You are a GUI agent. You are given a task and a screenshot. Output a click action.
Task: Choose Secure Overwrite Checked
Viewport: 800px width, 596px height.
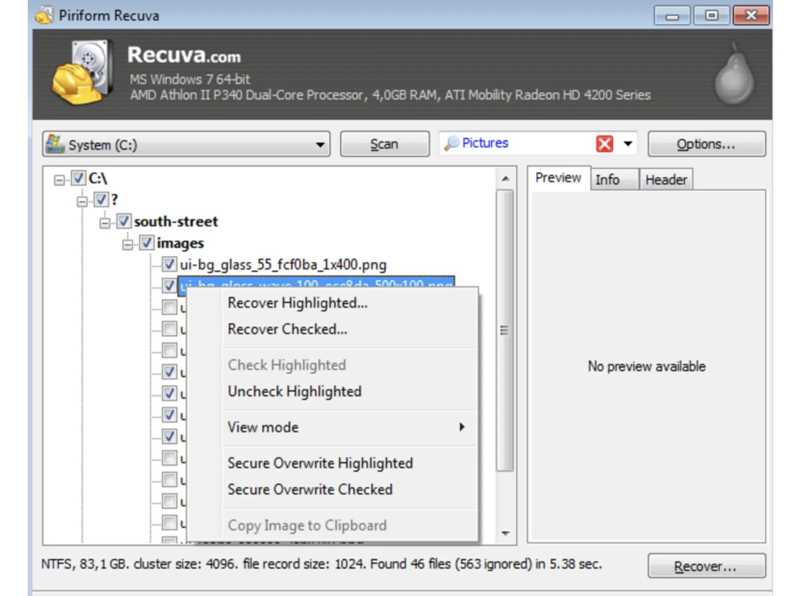[310, 490]
